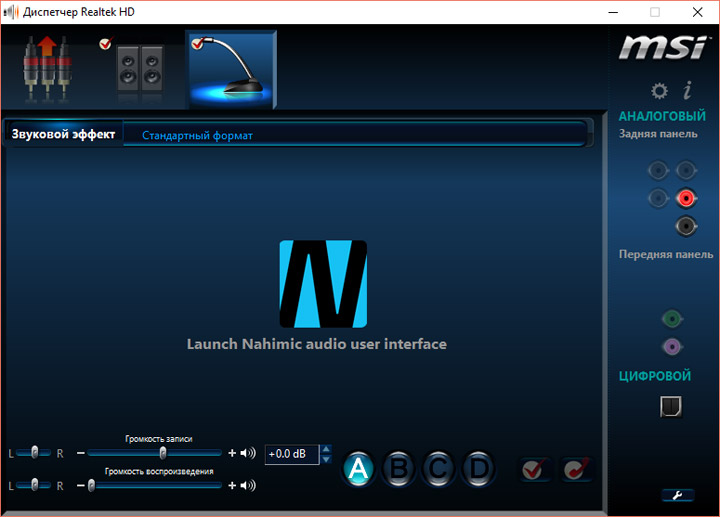Mute recording volume speaker icon
Image resolution: width=720 pixels, height=517 pixels.
click(248, 453)
